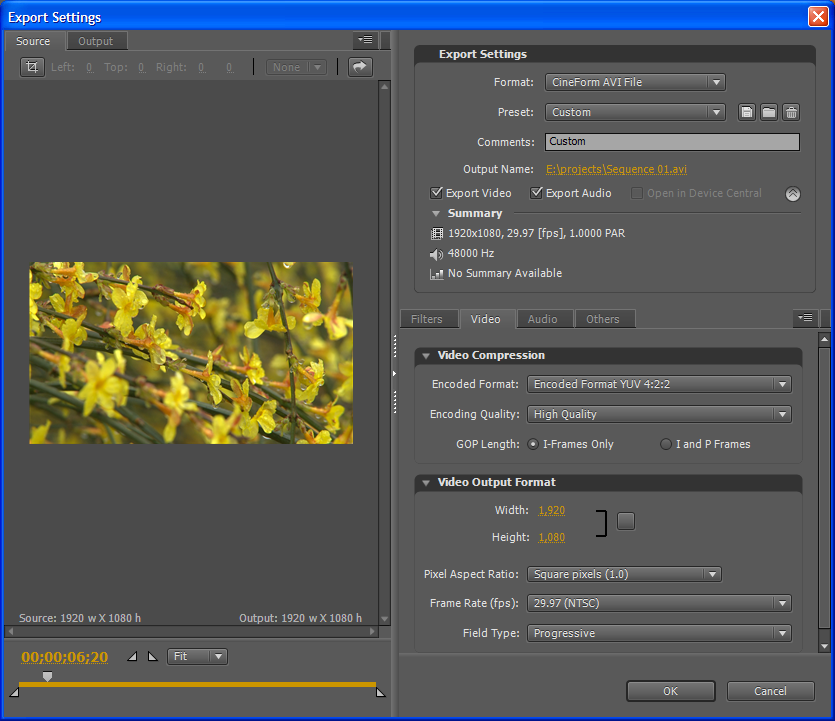This screenshot has height=721, width=835.
Task: Click the save preset icon
Action: coord(747,112)
